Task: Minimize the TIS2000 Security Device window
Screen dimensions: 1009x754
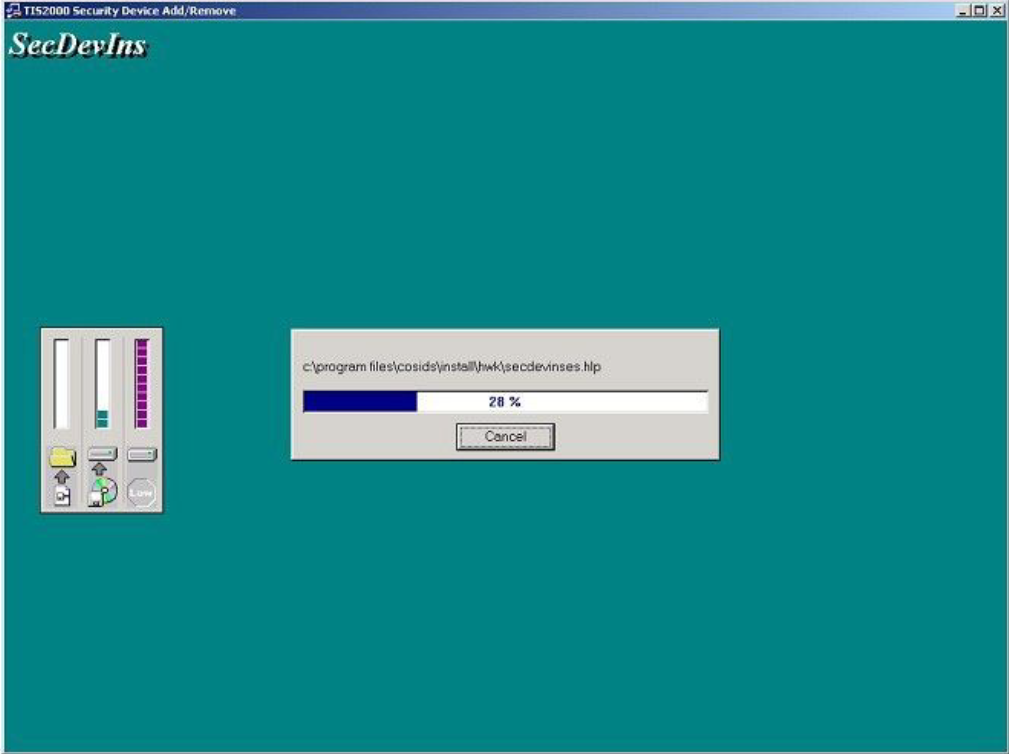Action: click(x=963, y=10)
